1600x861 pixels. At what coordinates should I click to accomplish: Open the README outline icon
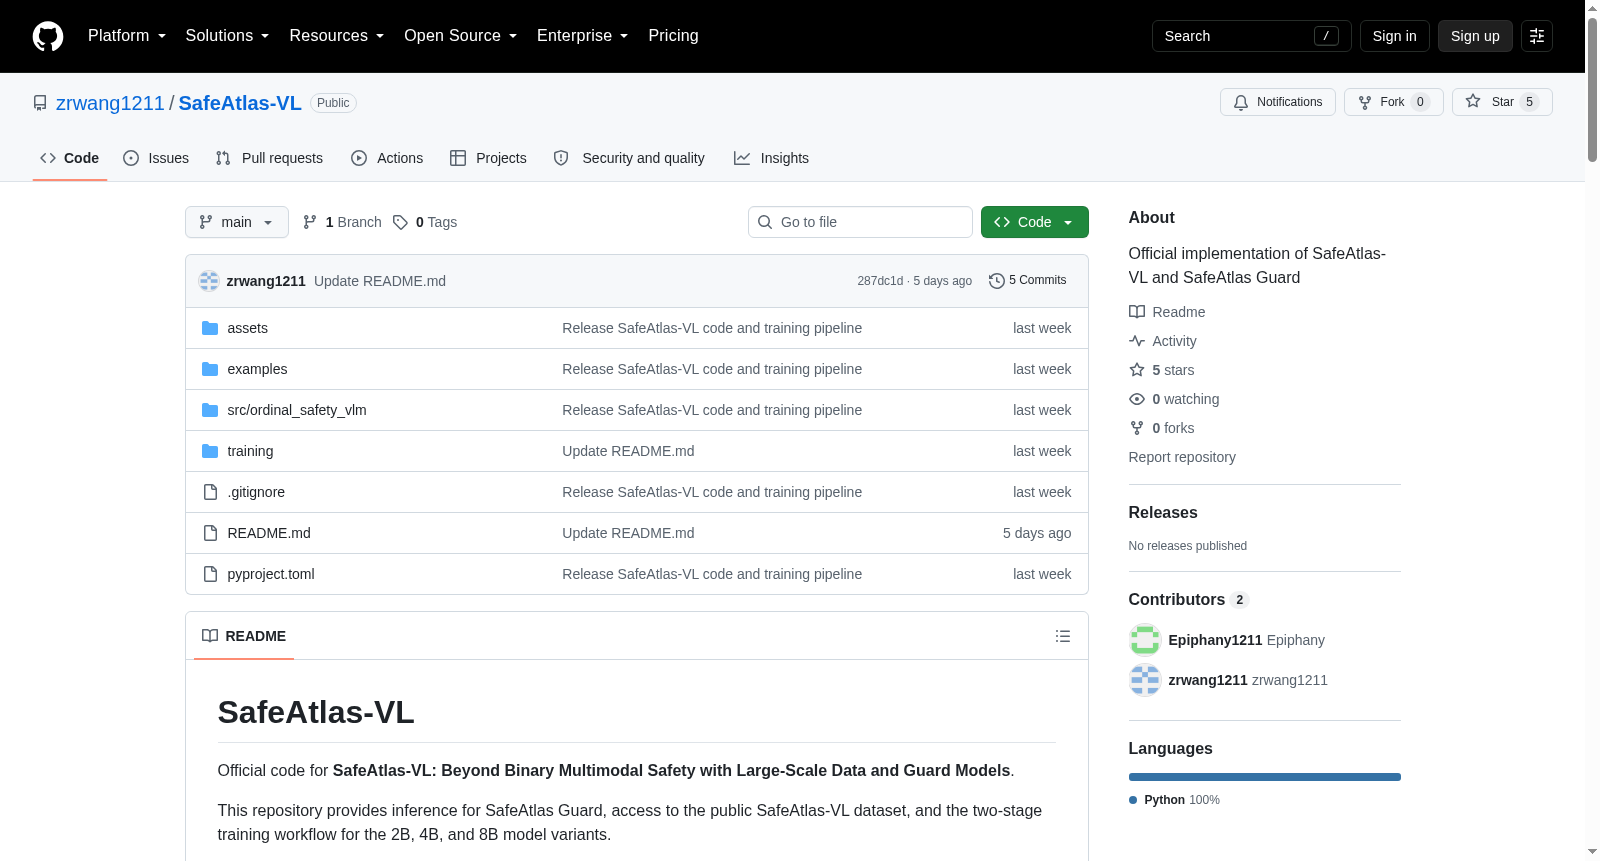[1063, 636]
